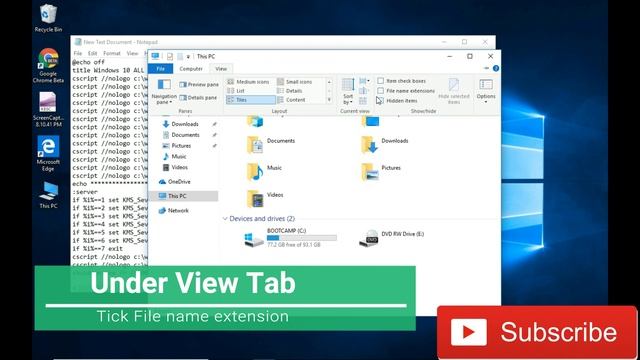This screenshot has height=360, width=640.
Task: Switch to the View tab
Action: point(221,69)
